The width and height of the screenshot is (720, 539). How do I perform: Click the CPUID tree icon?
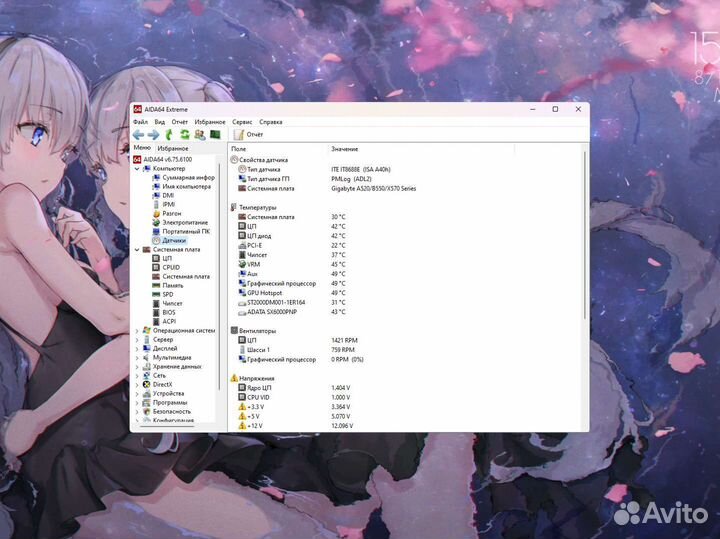[156, 268]
